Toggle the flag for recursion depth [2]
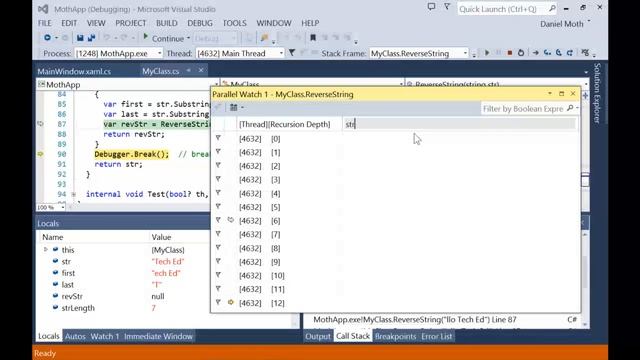The image size is (640, 360). (x=218, y=166)
